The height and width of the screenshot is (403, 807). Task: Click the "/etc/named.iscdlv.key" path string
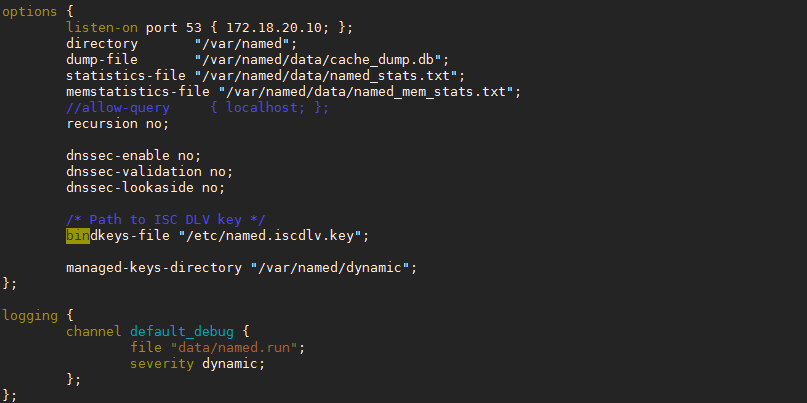click(x=270, y=236)
